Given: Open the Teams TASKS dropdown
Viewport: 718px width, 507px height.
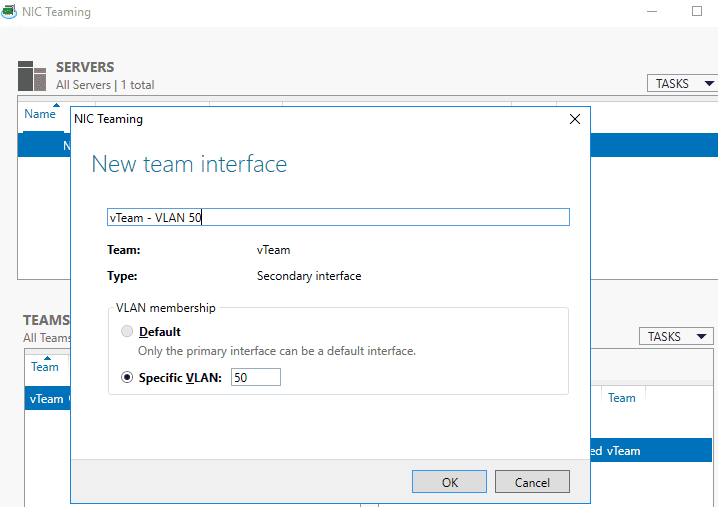Looking at the screenshot, I should (x=676, y=336).
